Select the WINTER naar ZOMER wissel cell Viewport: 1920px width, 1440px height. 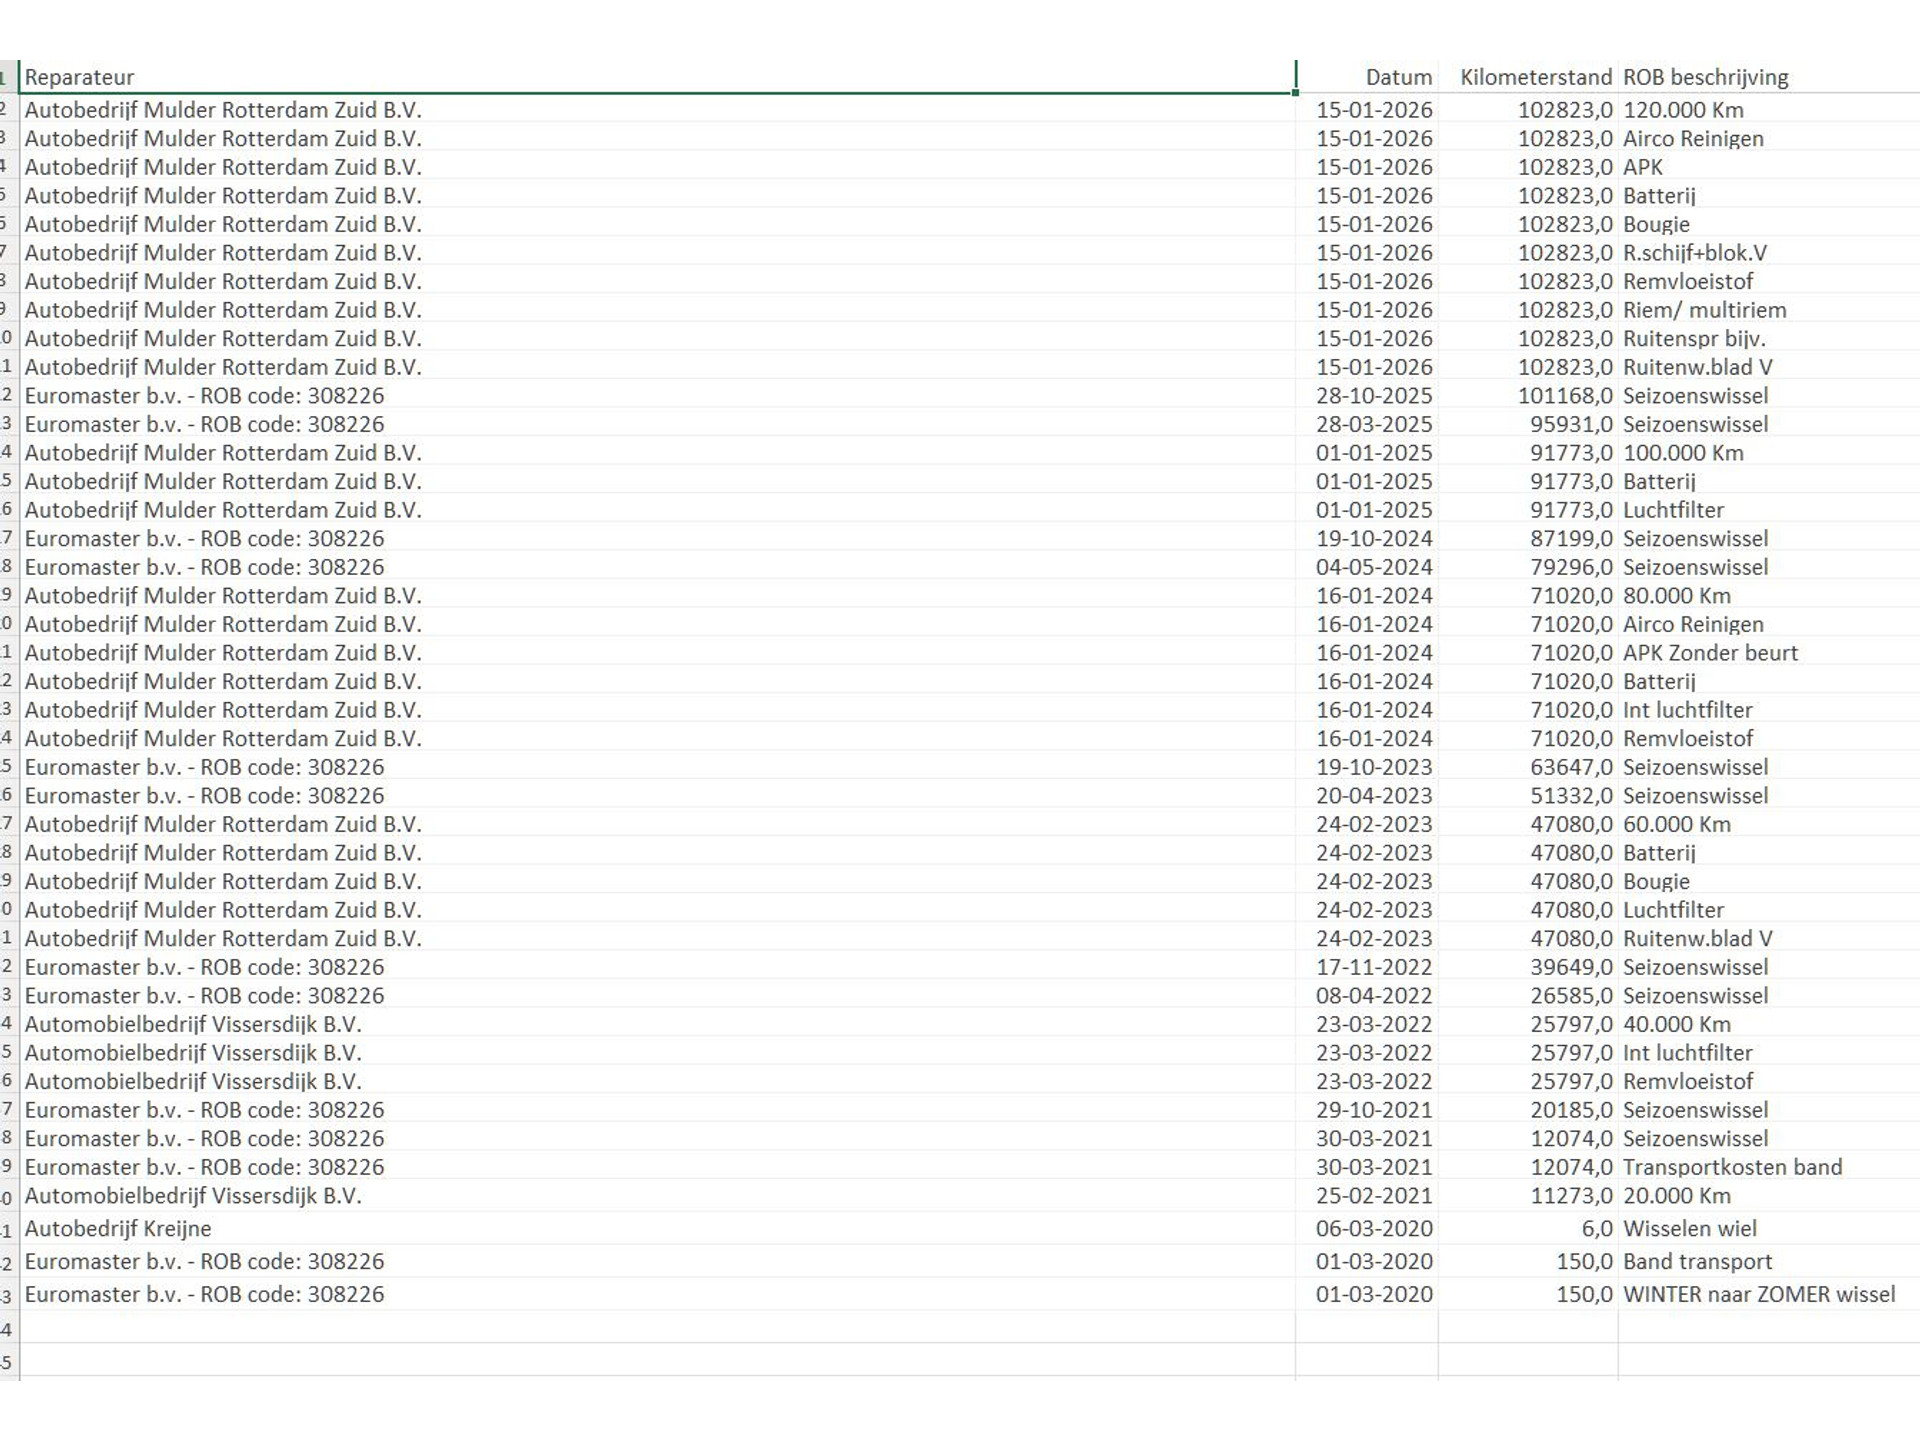[1758, 1294]
